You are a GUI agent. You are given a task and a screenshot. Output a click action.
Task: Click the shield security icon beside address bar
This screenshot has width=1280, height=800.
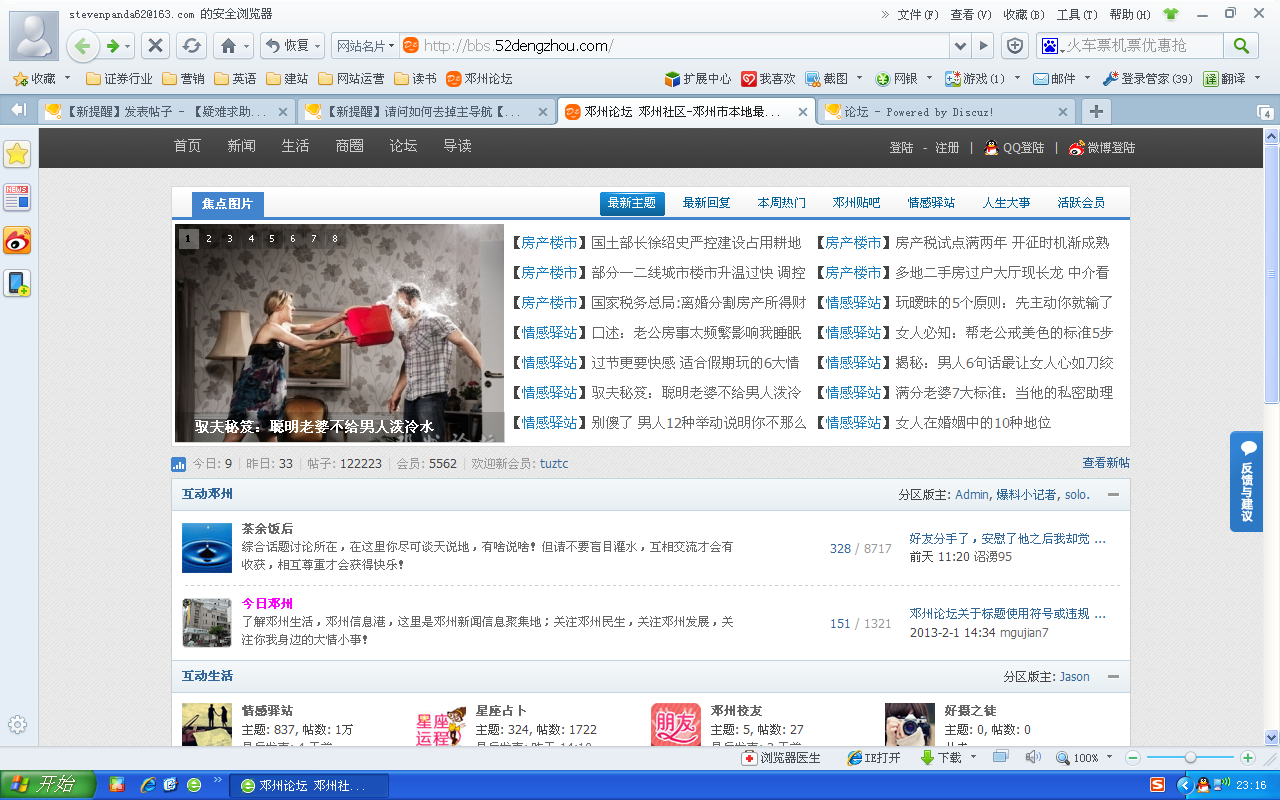pyautogui.click(x=1015, y=45)
